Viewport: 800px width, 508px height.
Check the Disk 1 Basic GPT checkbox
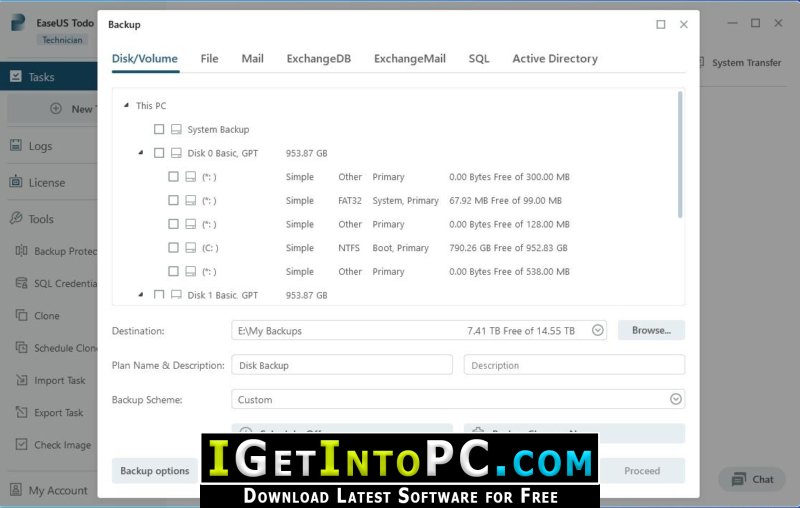coord(159,295)
